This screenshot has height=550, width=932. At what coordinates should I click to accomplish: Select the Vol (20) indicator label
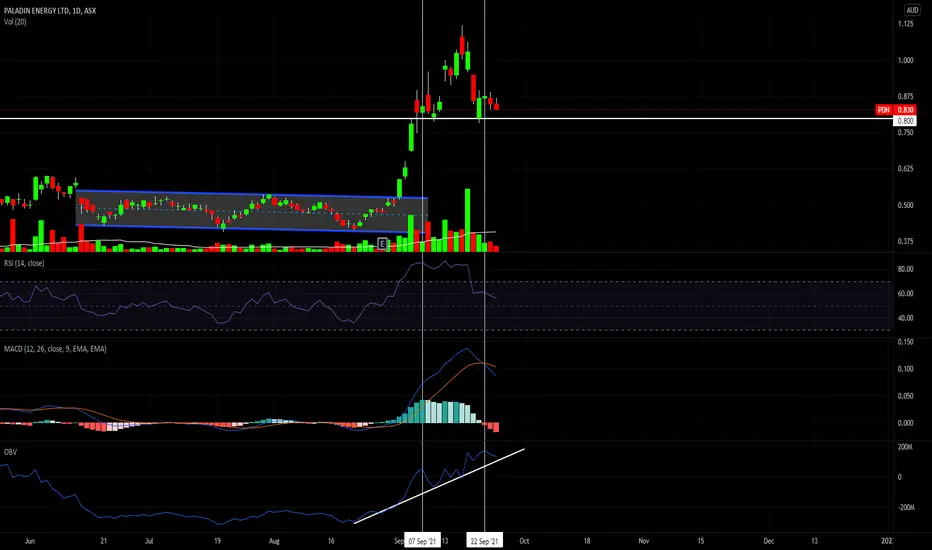point(15,21)
